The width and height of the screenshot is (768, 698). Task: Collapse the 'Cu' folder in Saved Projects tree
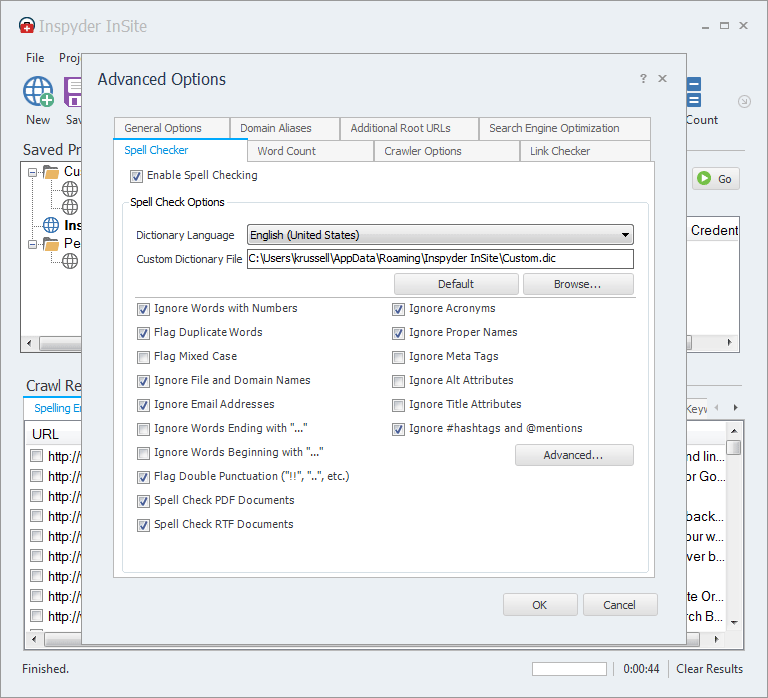[32, 172]
